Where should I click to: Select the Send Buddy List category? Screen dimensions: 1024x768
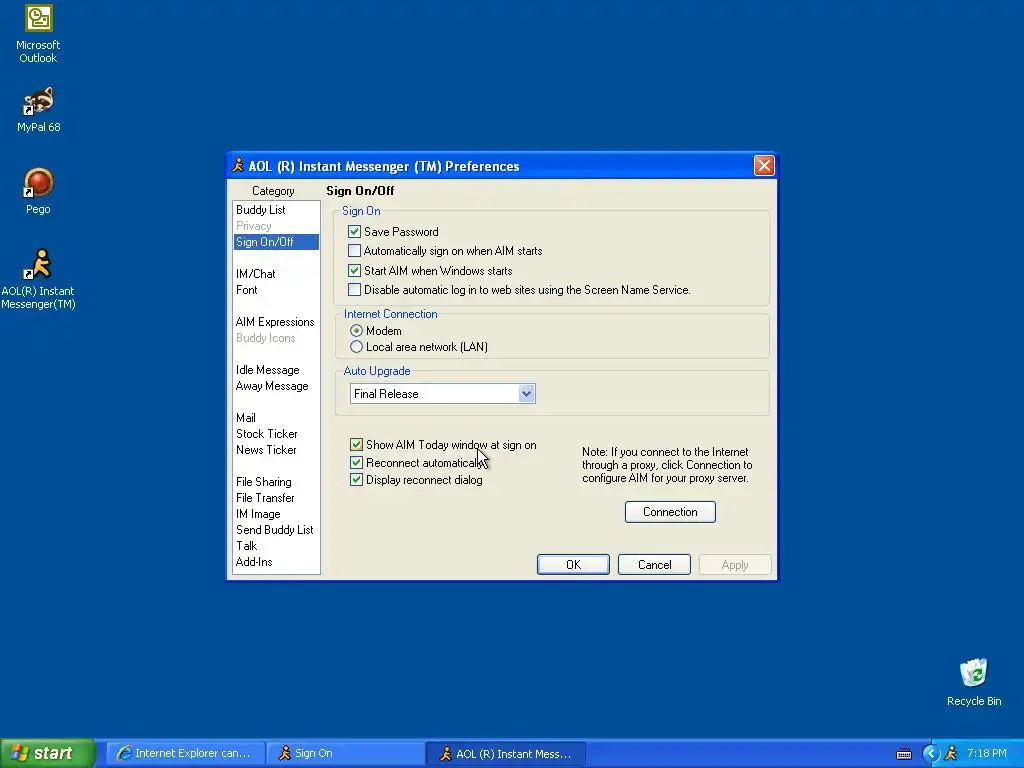click(275, 530)
